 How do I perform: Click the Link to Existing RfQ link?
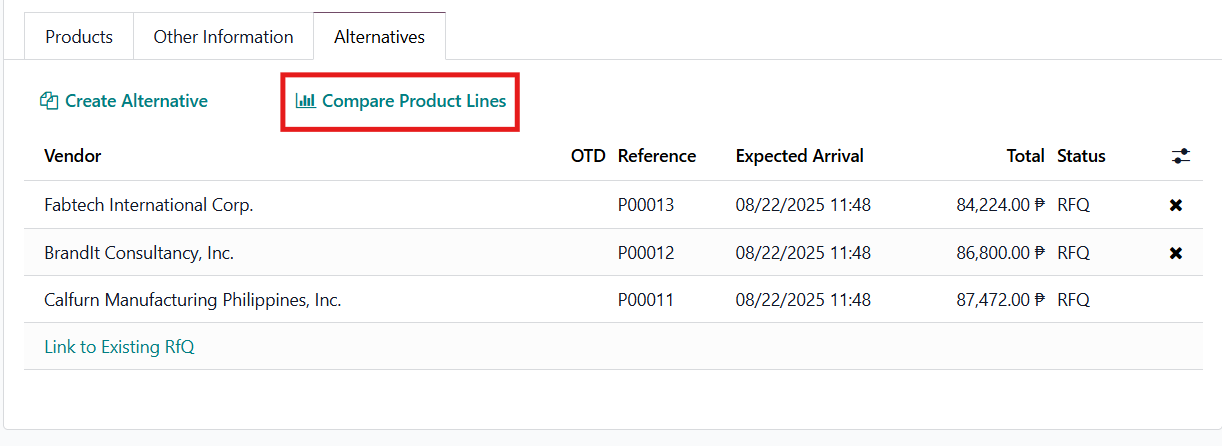pyautogui.click(x=119, y=347)
